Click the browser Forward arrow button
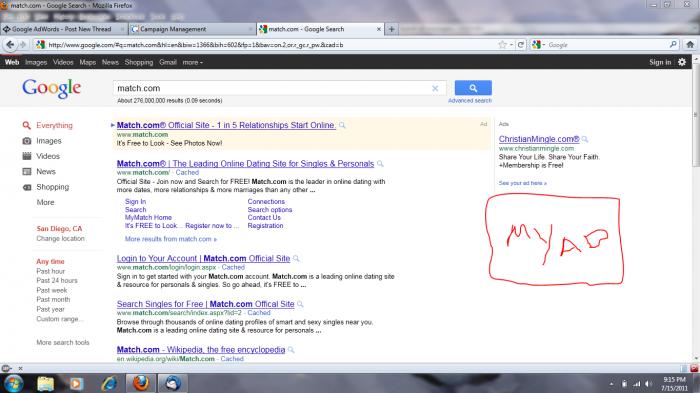 point(23,45)
